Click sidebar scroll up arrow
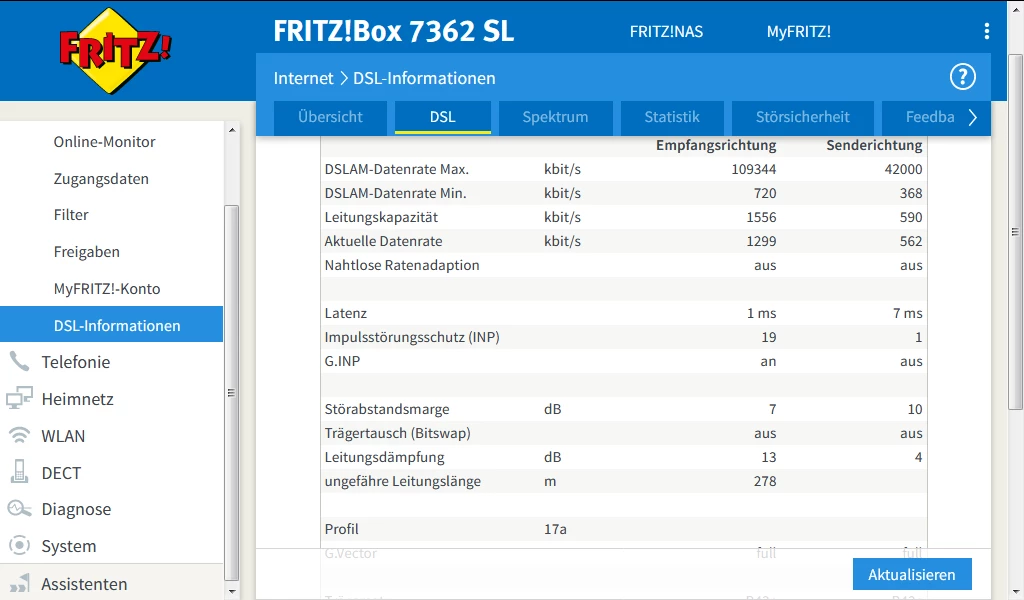The image size is (1024, 600). [x=232, y=130]
